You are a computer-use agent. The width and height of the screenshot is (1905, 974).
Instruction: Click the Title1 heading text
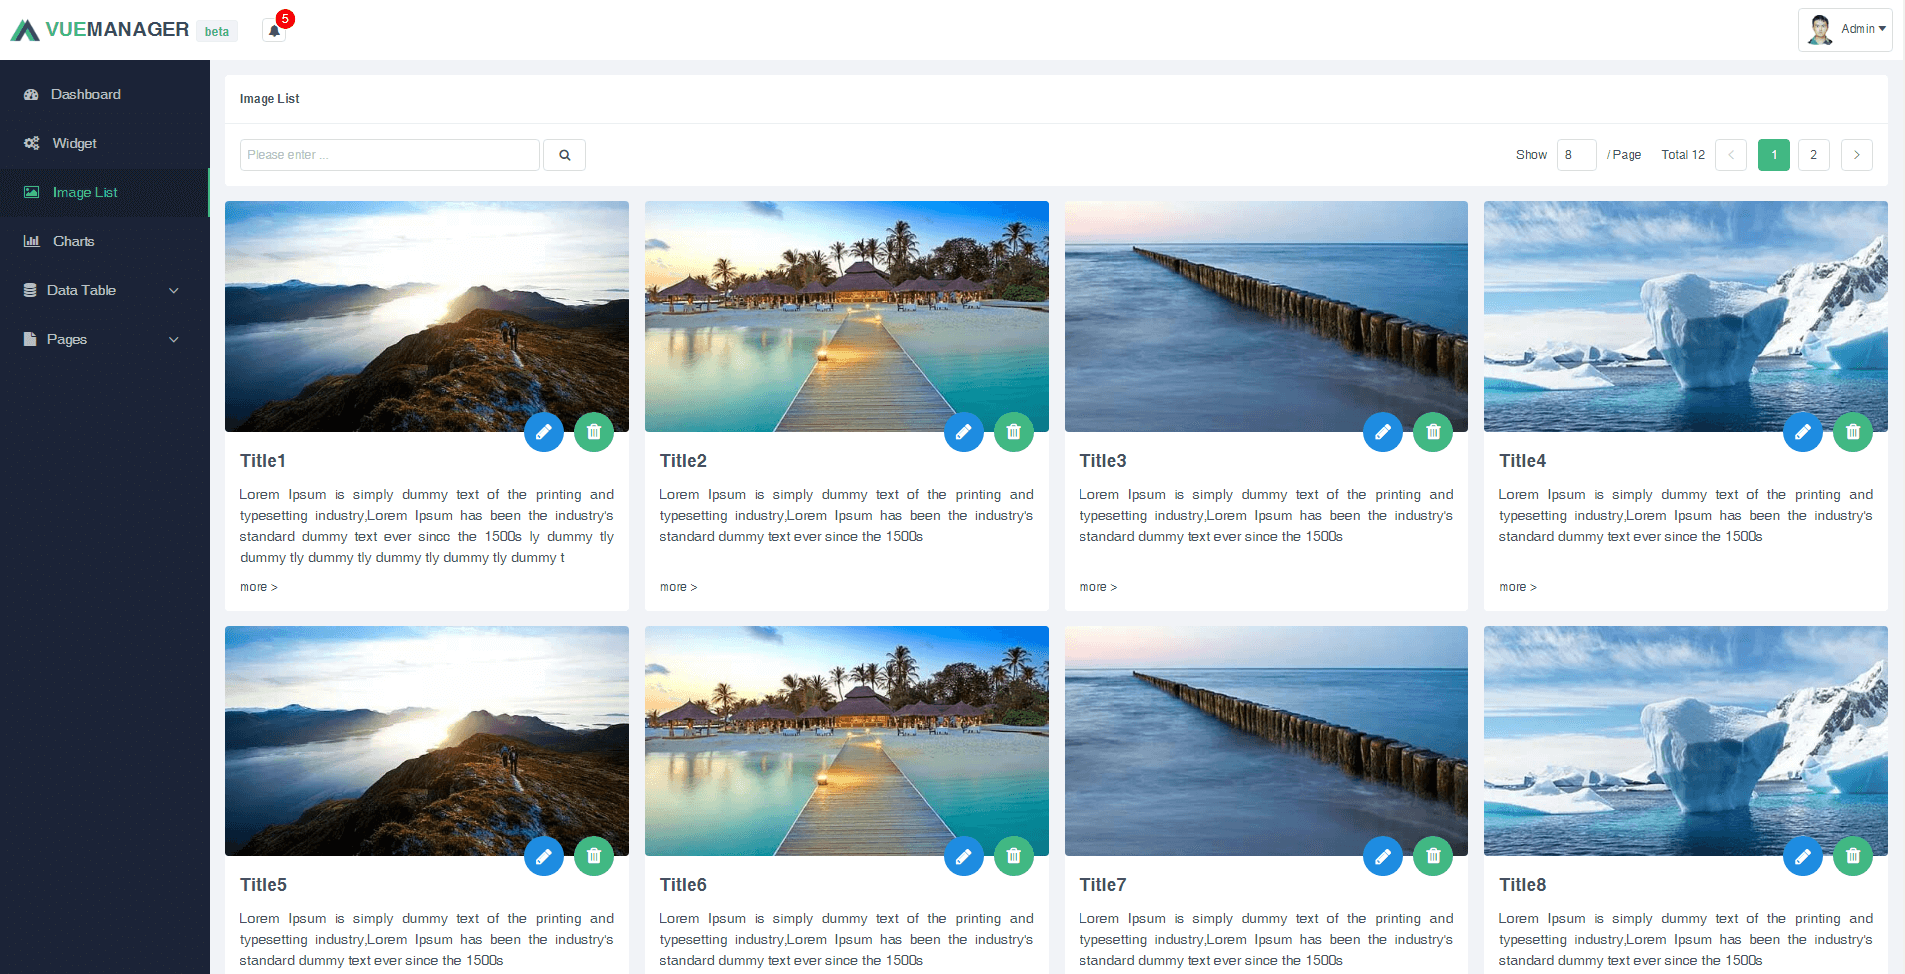tap(263, 461)
